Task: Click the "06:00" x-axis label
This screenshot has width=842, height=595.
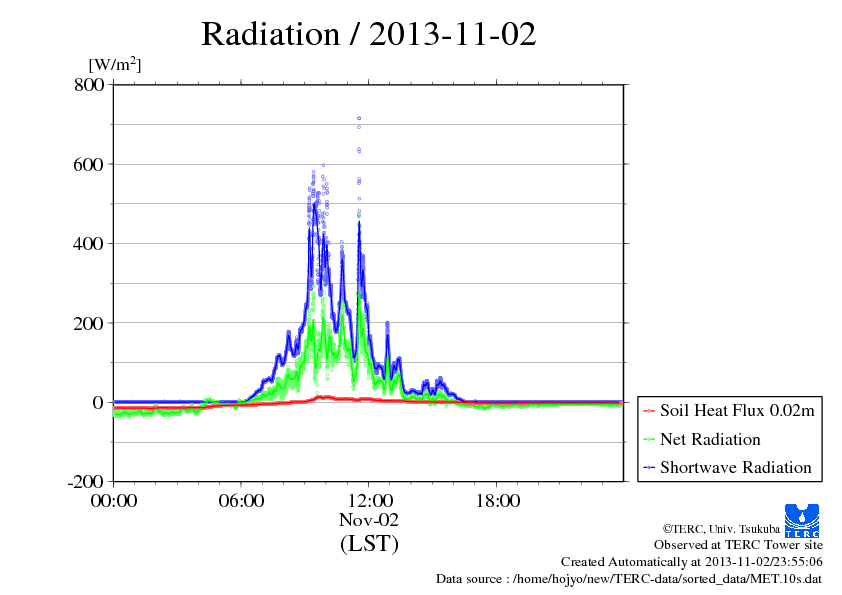Action: [x=241, y=501]
